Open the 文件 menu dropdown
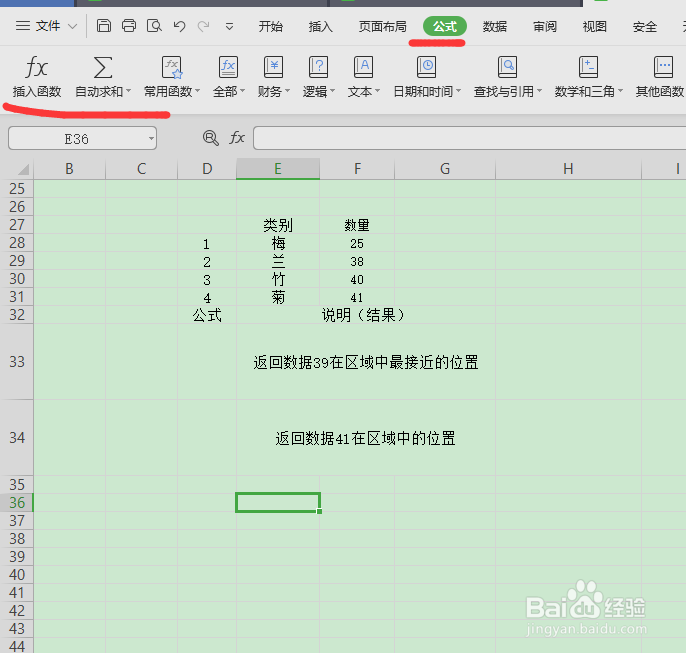 46,26
